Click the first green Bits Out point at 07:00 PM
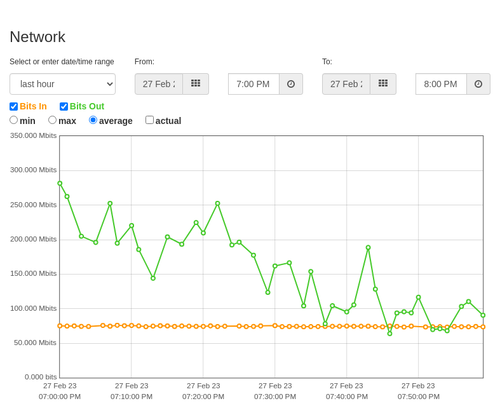The width and height of the screenshot is (500, 403). (60, 183)
